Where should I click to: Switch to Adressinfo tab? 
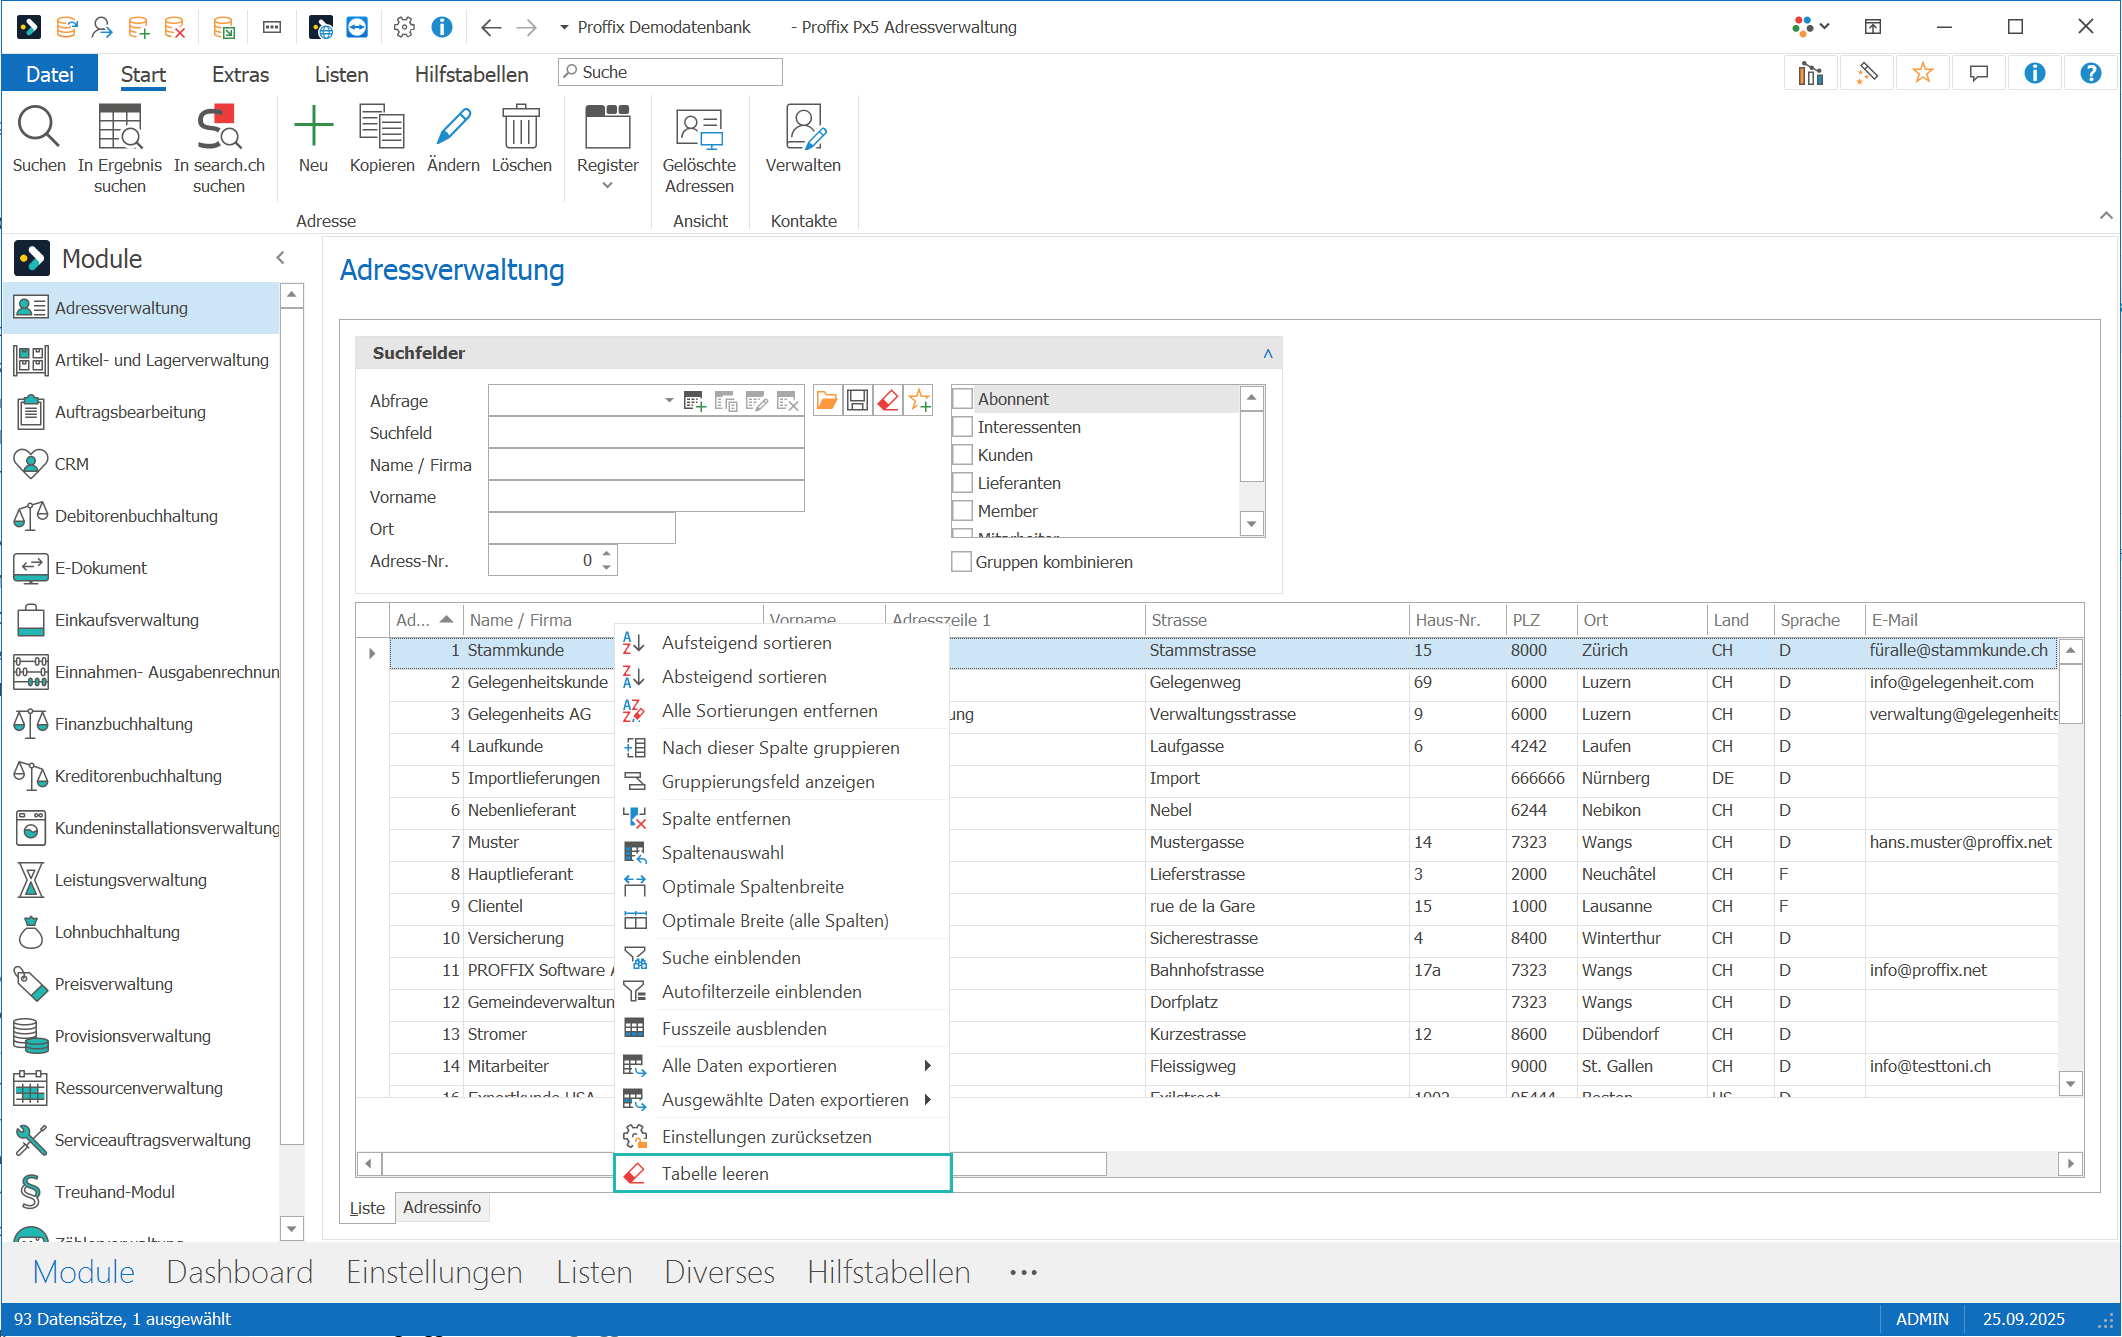pos(442,1207)
